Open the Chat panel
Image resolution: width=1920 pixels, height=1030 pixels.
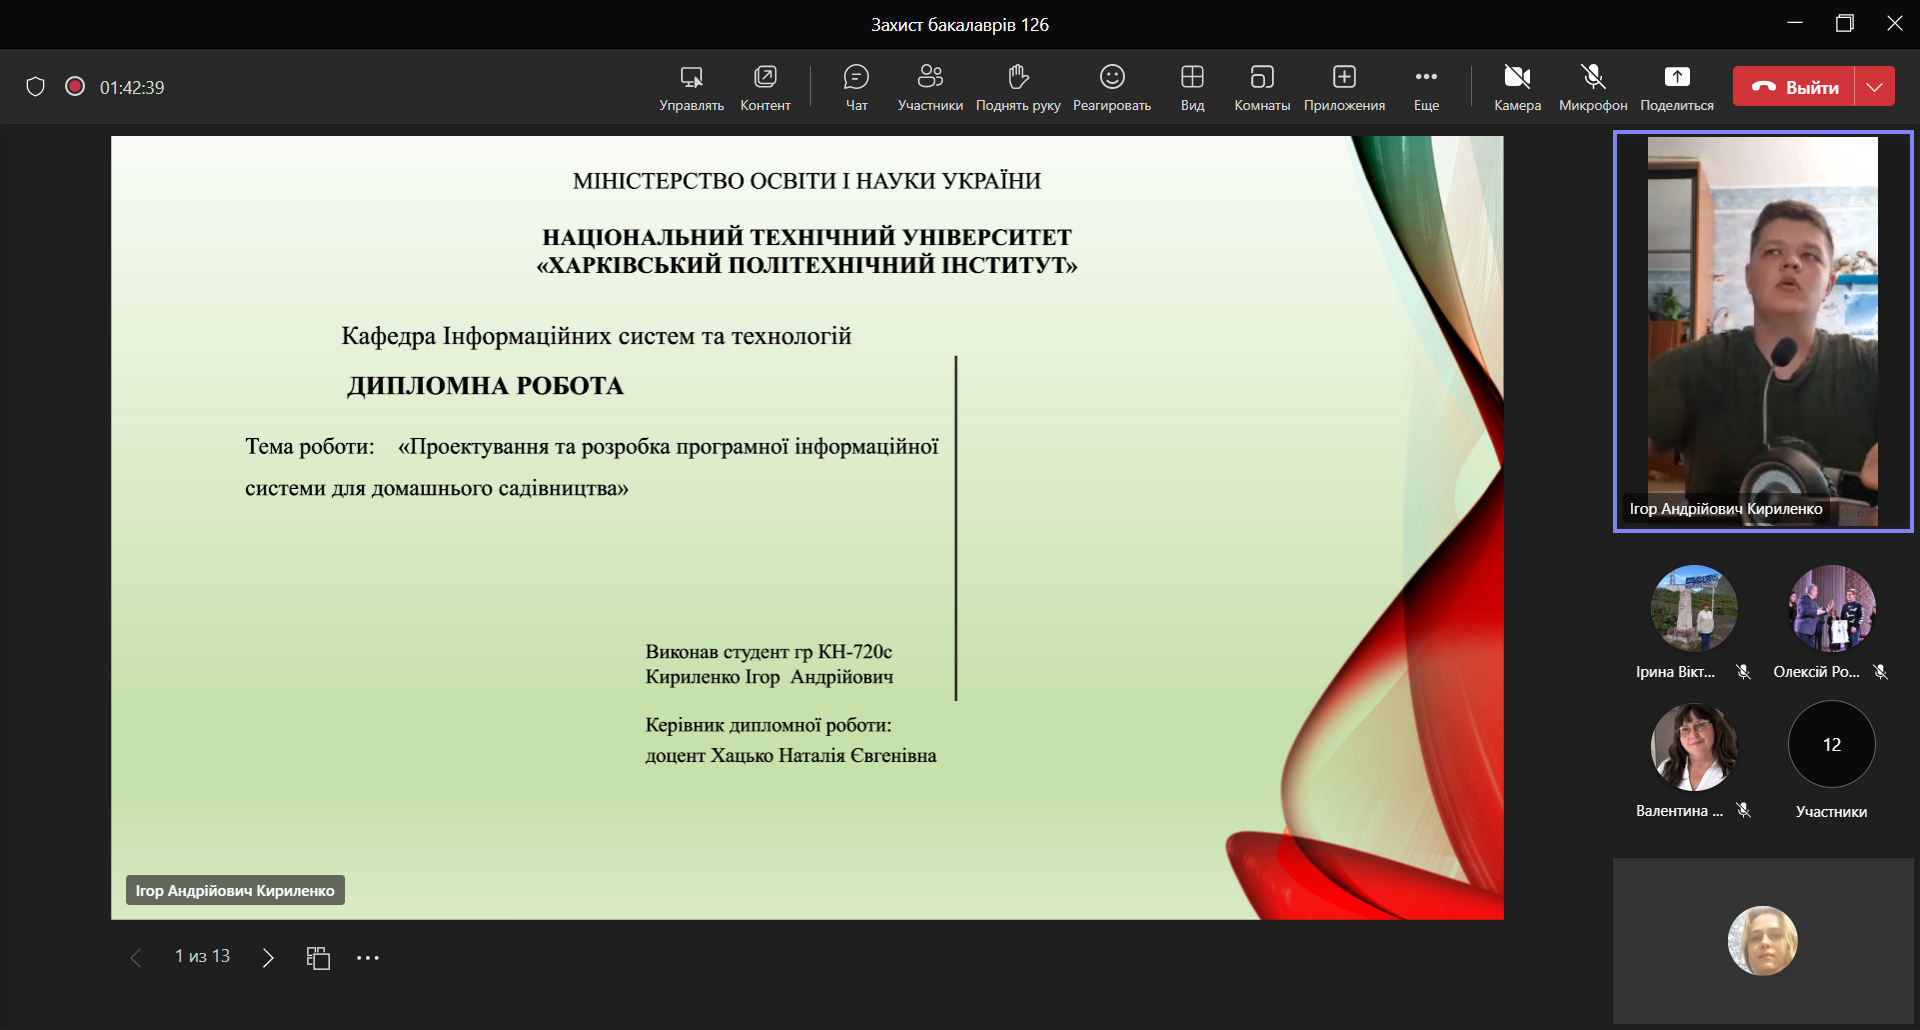coord(856,87)
